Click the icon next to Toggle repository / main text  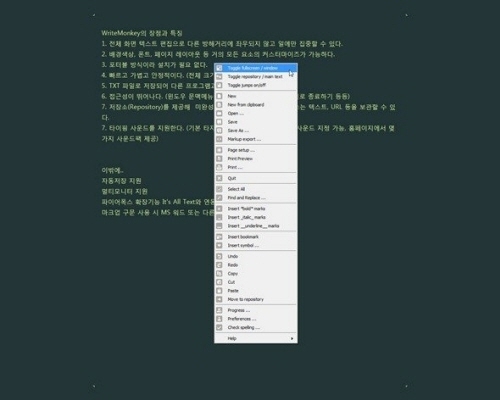[x=219, y=77]
